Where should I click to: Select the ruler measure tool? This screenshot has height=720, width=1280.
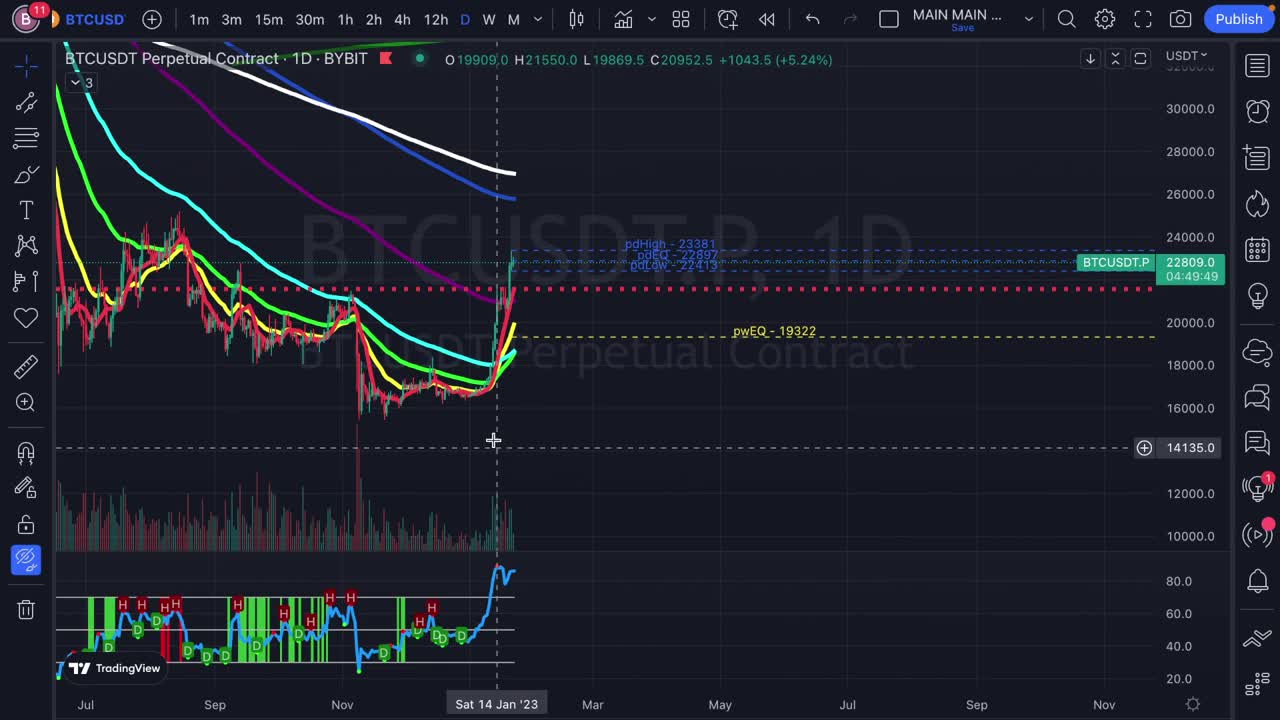click(26, 366)
